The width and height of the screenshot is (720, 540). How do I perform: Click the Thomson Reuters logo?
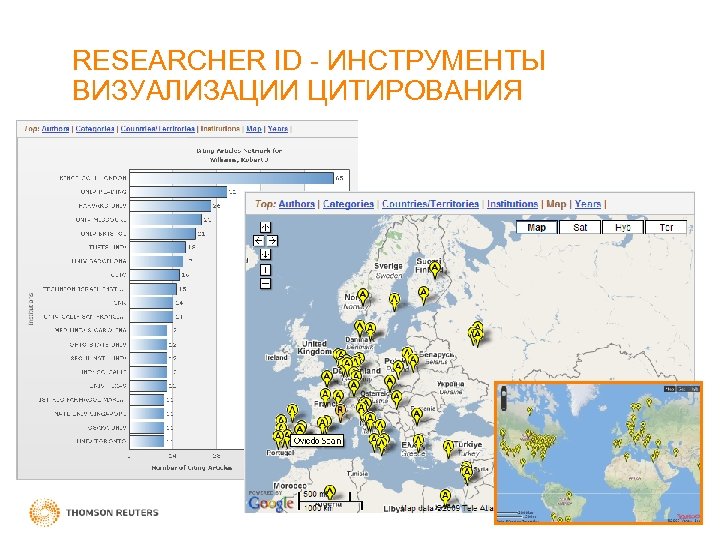pyautogui.click(x=94, y=512)
